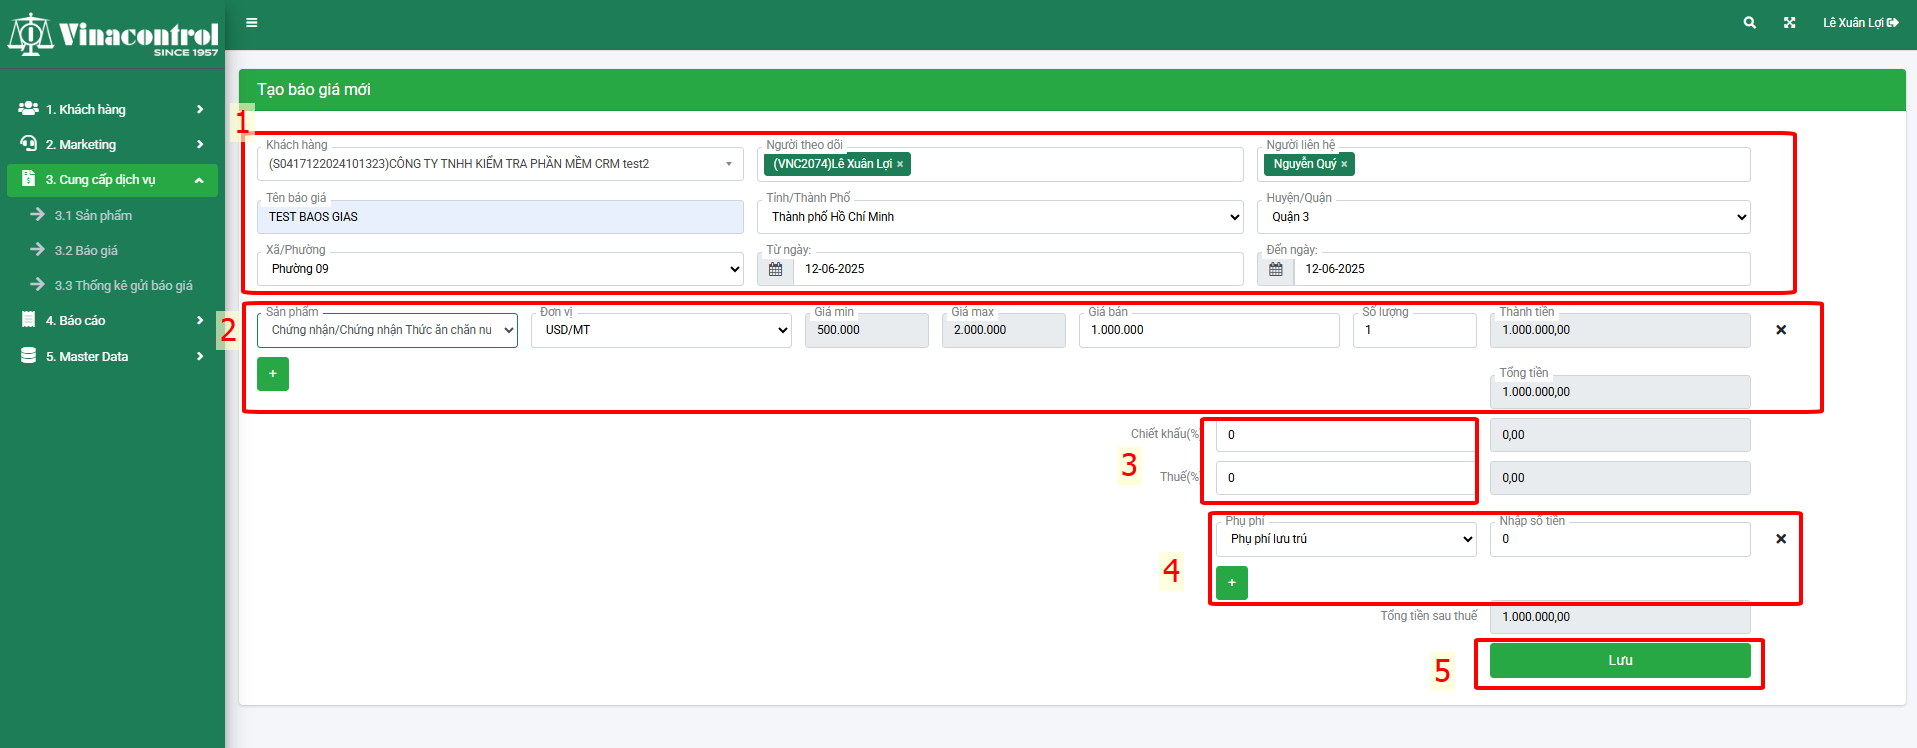The height and width of the screenshot is (748, 1917).
Task: Open the Phụ phí surcharge dropdown
Action: (x=1346, y=539)
